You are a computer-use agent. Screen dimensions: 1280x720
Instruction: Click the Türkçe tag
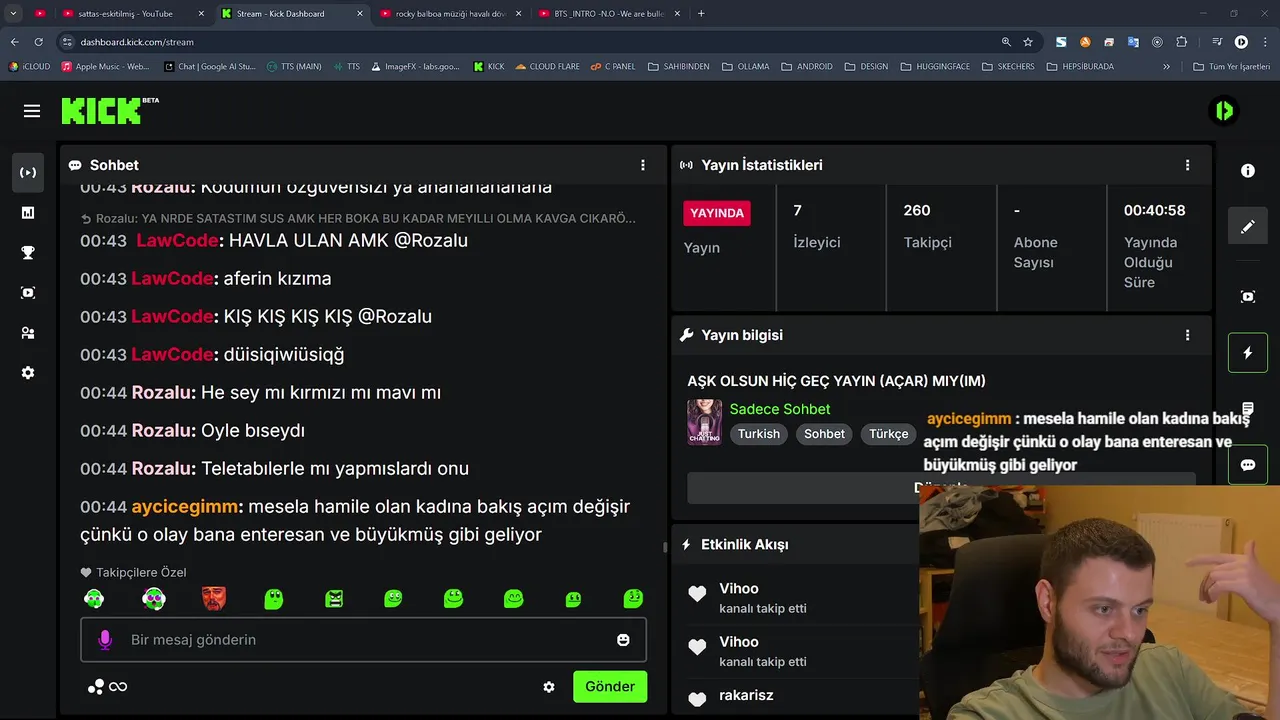coord(889,434)
